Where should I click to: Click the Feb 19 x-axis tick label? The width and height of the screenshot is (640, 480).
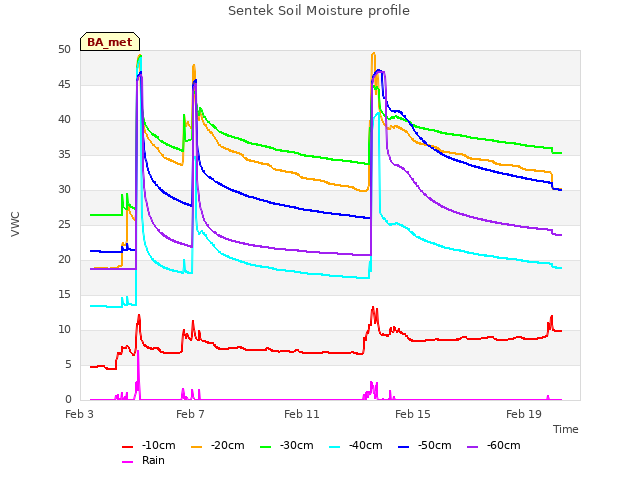524,414
